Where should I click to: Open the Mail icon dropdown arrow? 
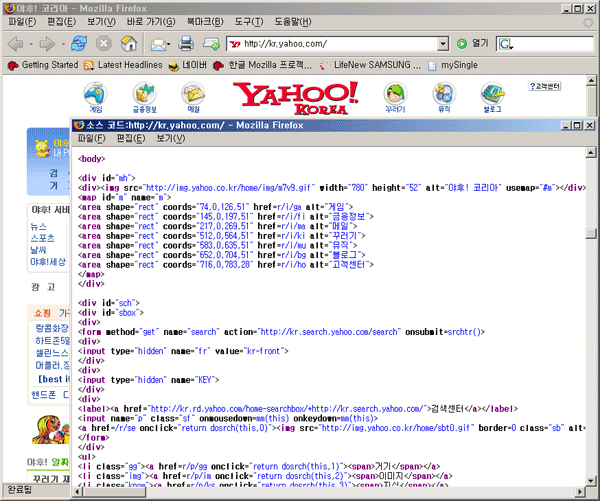click(x=168, y=44)
